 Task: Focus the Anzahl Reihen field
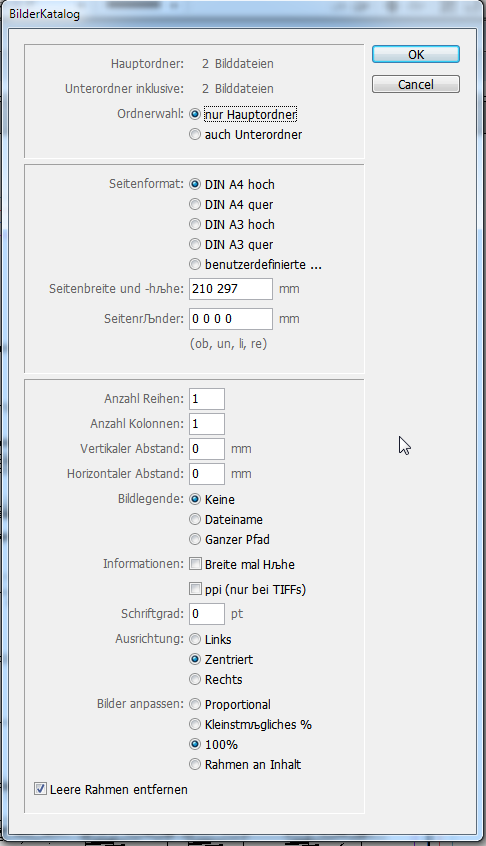click(207, 399)
